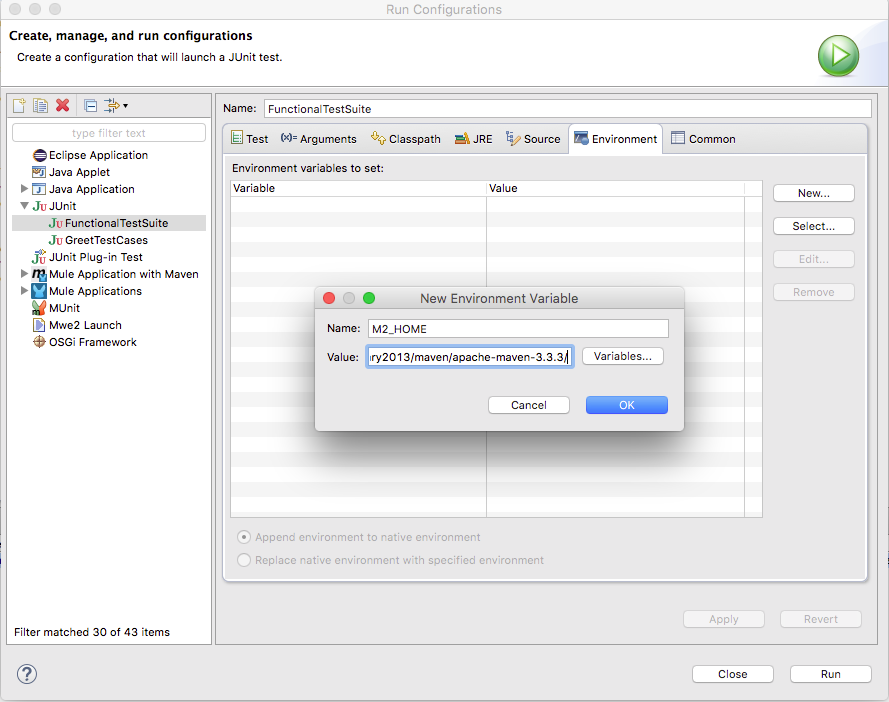Select the FunctionalTestSuite tree item

pyautogui.click(x=109, y=223)
